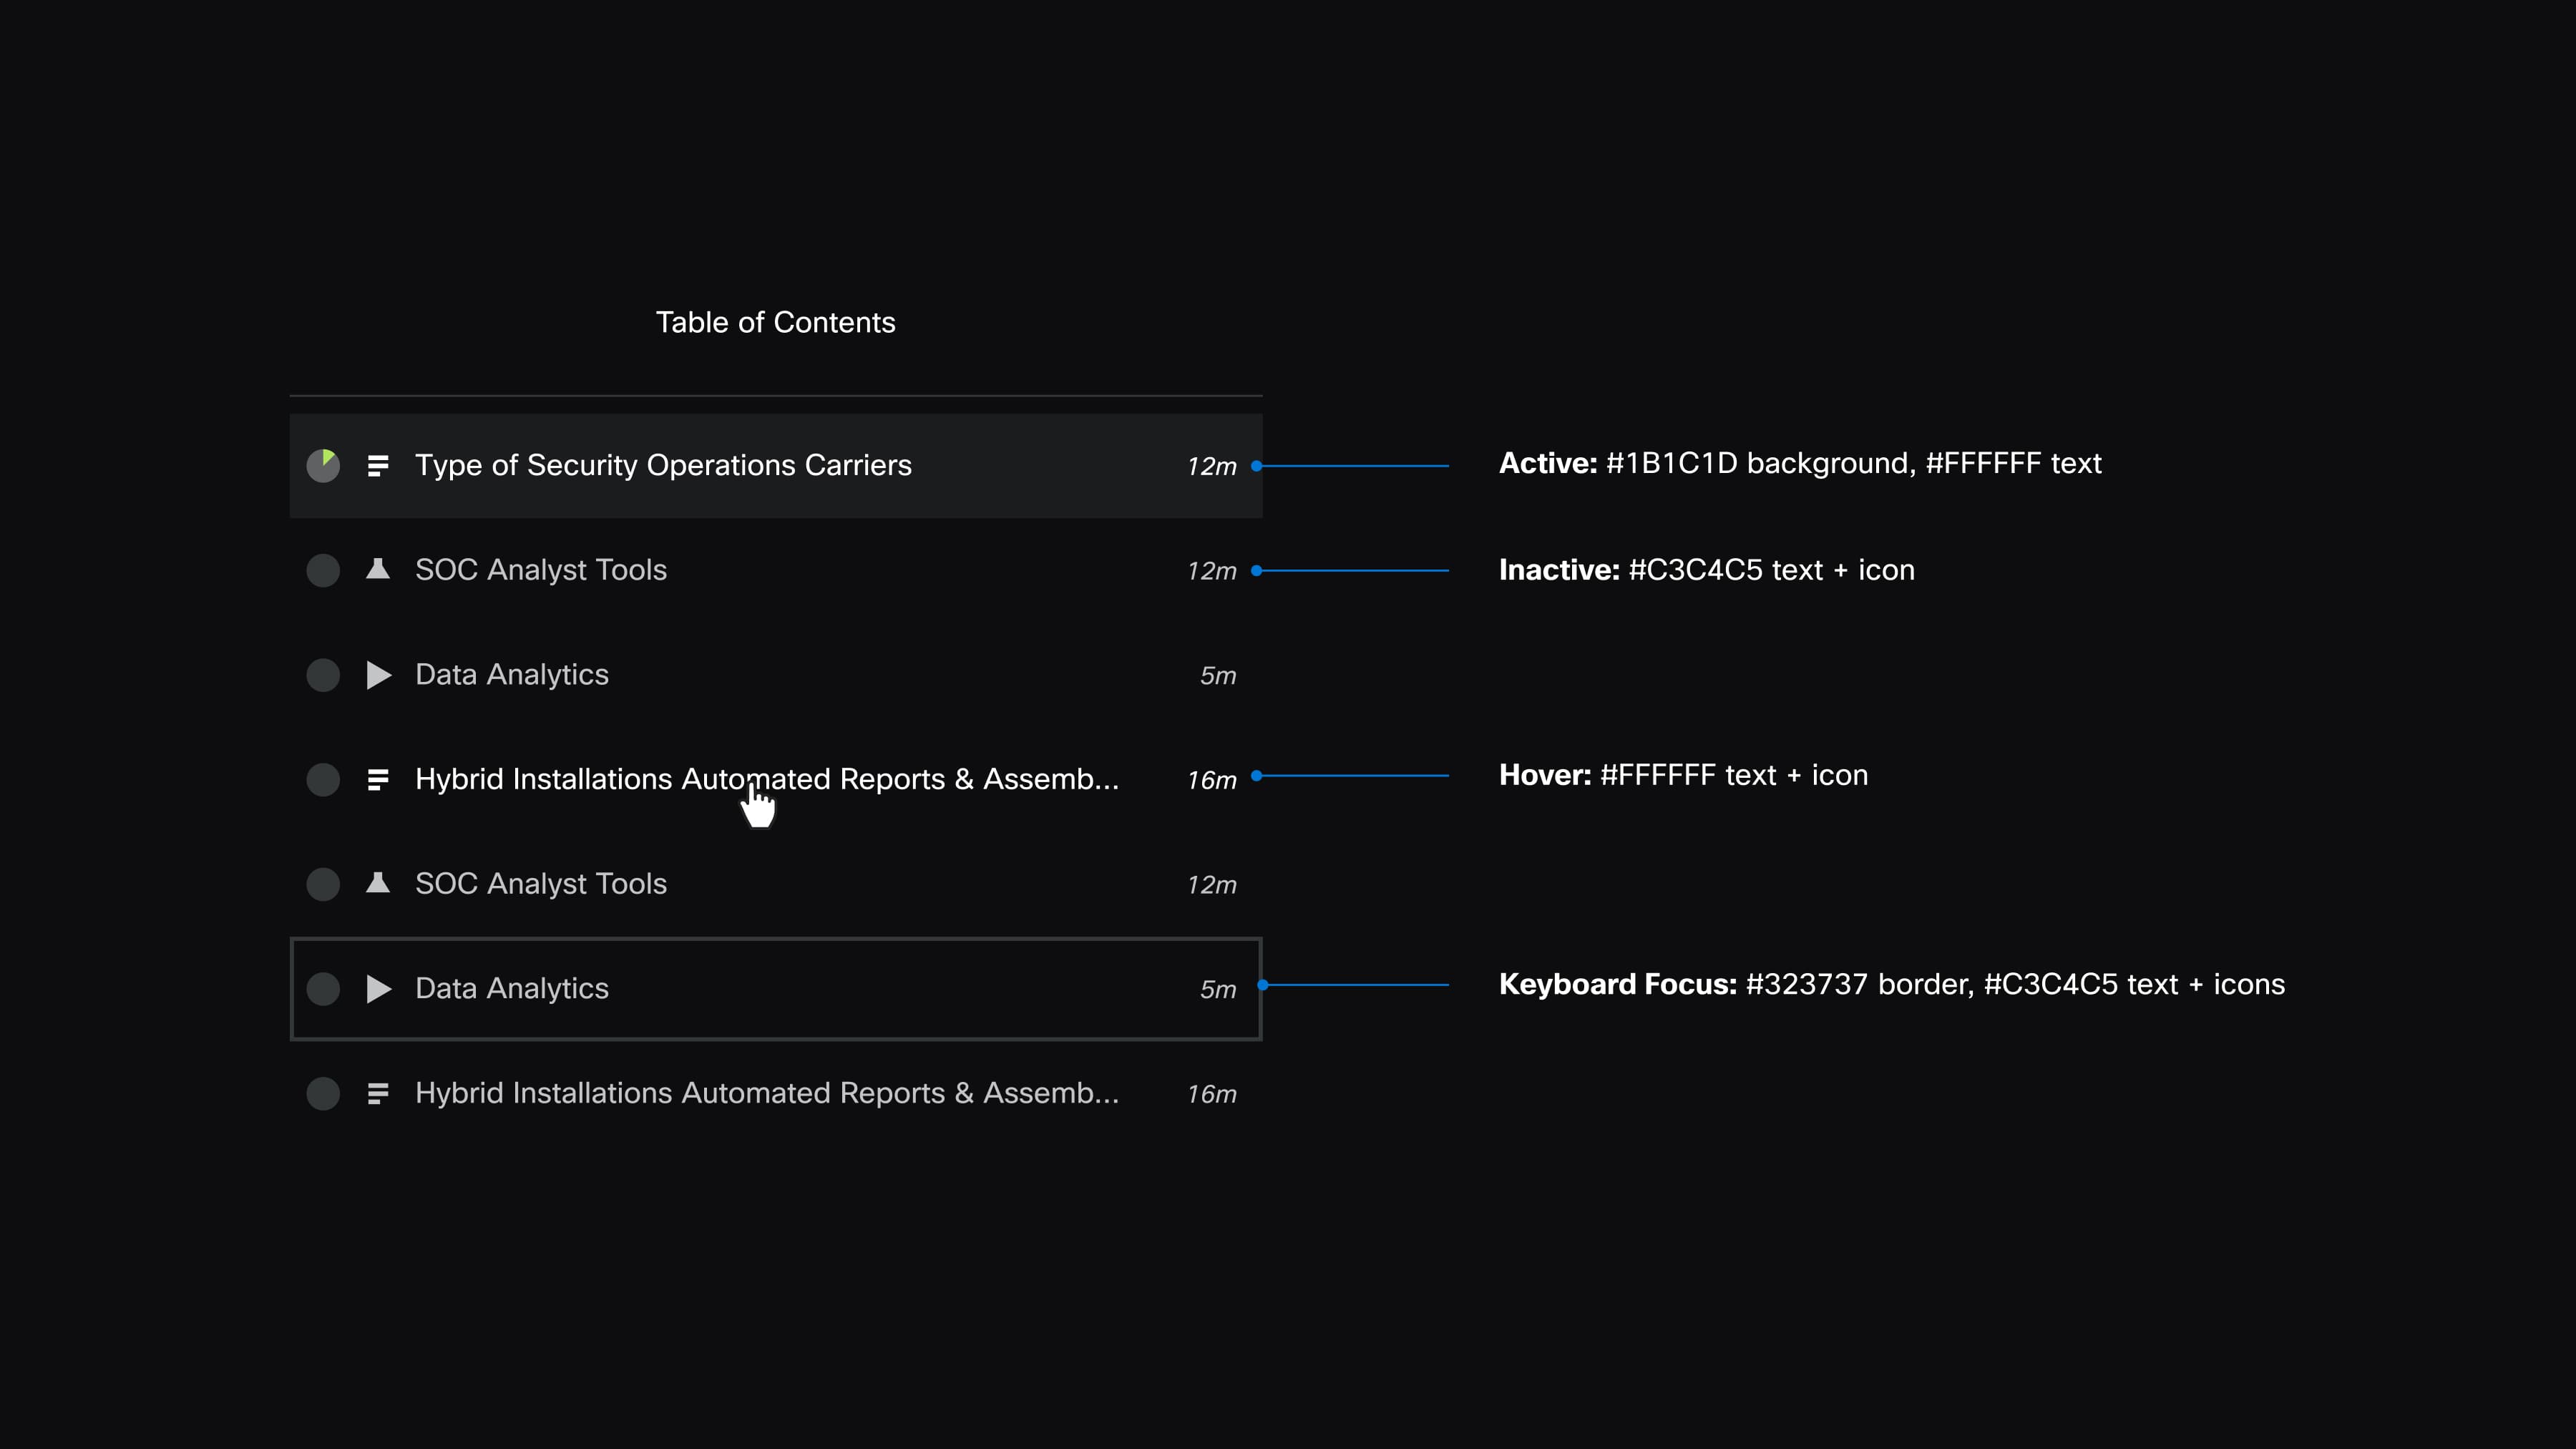This screenshot has height=1449, width=2576.
Task: Click the article lines icon in the active row
Action: [x=377, y=466]
